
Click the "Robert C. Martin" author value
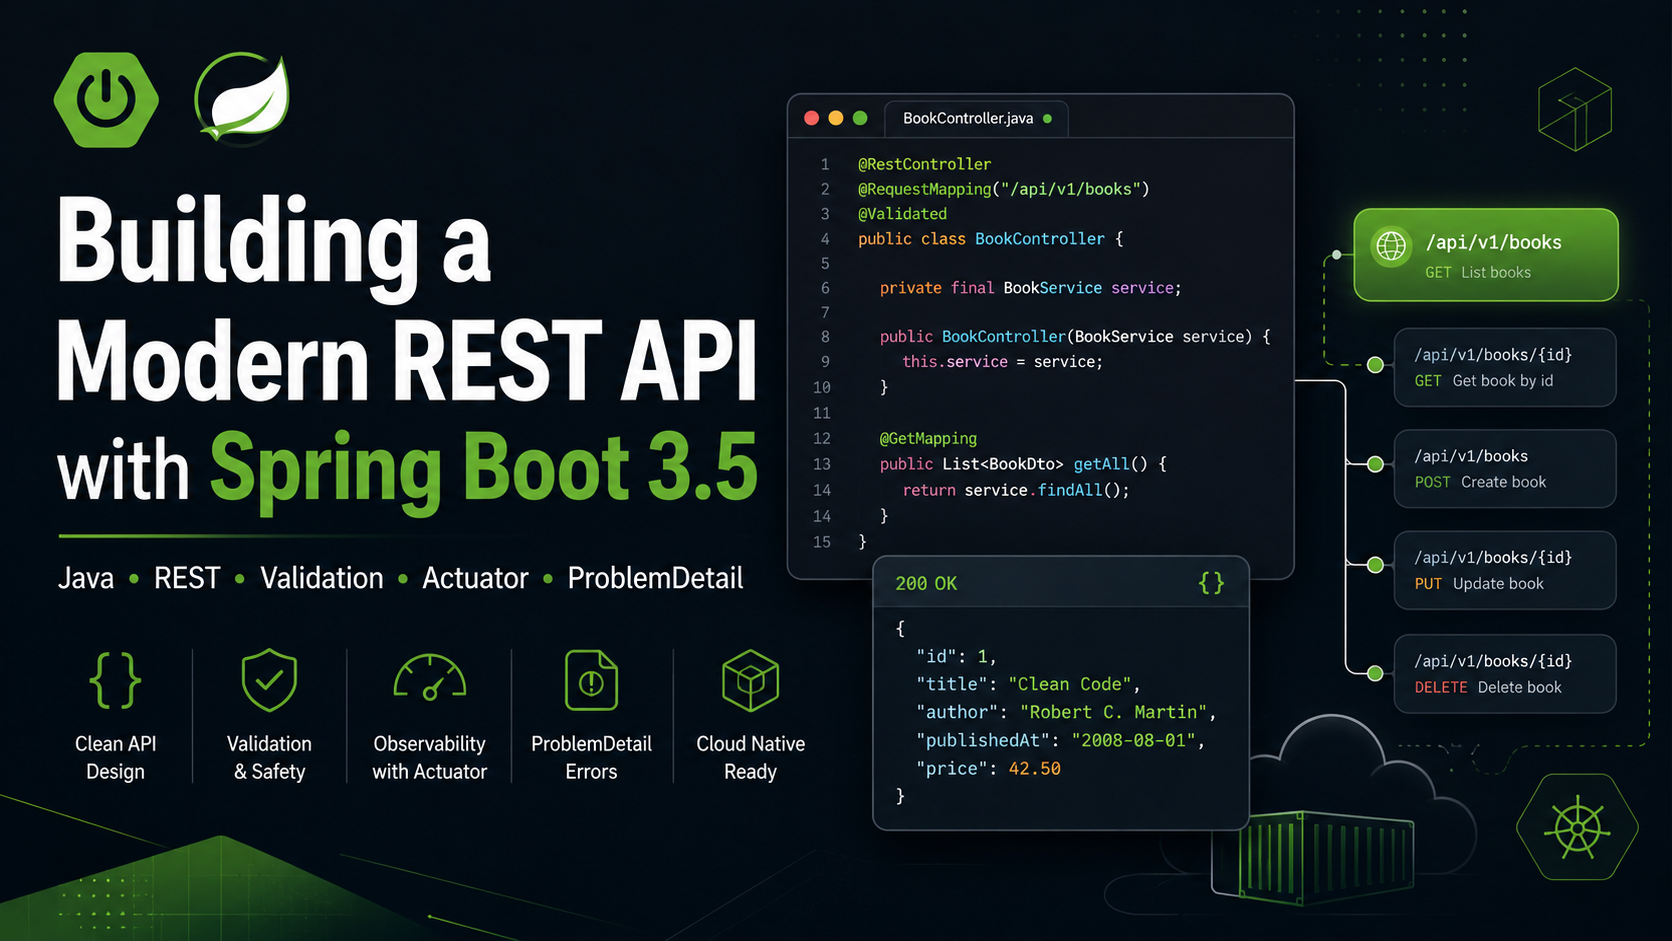pyautogui.click(x=1114, y=712)
